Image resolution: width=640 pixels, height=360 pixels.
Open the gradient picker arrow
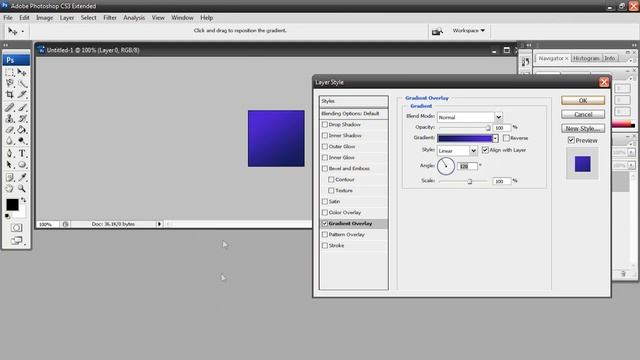(495, 139)
